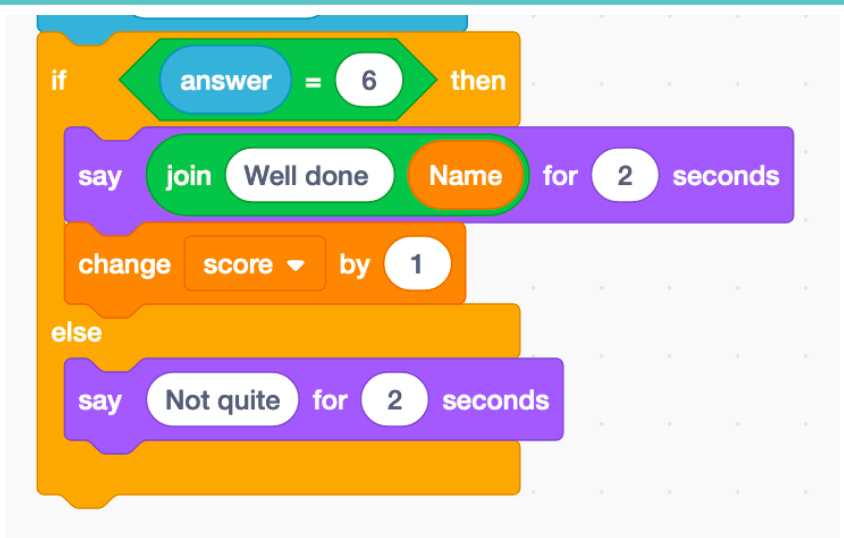This screenshot has width=844, height=538.
Task: Click the value 6 input field
Action: pyautogui.click(x=368, y=81)
